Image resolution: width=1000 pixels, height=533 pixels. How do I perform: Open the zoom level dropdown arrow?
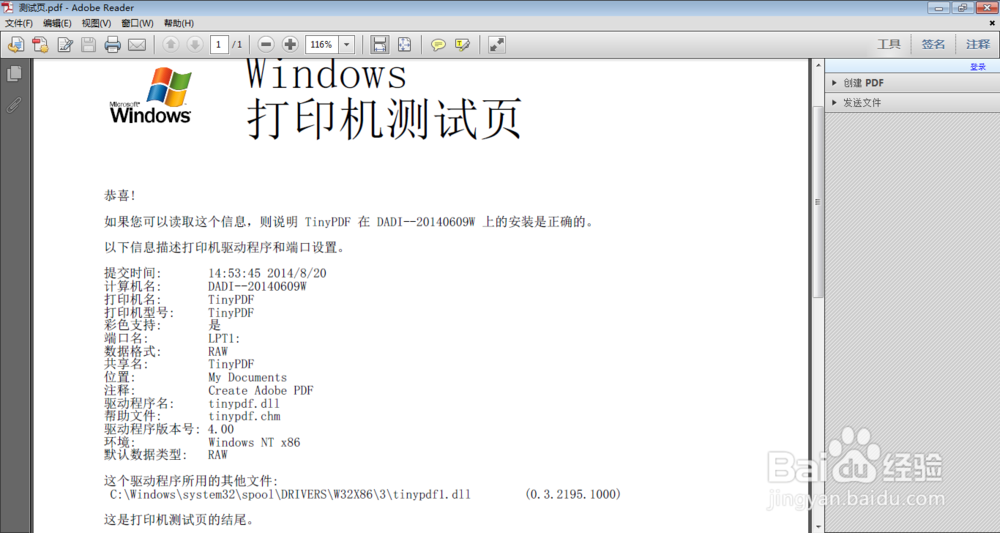(347, 45)
